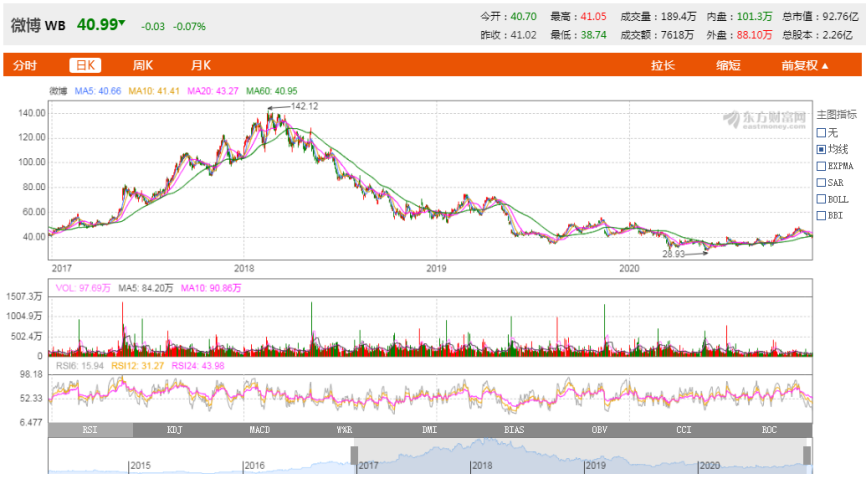Click the 成交额 7618万 value
The height and width of the screenshot is (479, 866).
[677, 35]
